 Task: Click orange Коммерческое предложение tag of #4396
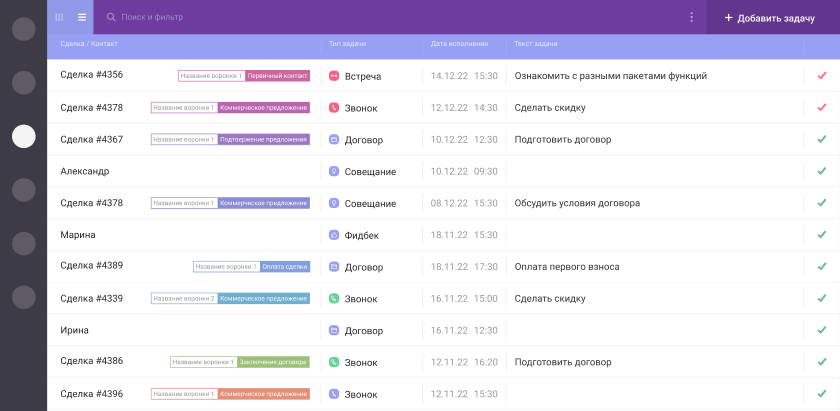[x=264, y=394]
